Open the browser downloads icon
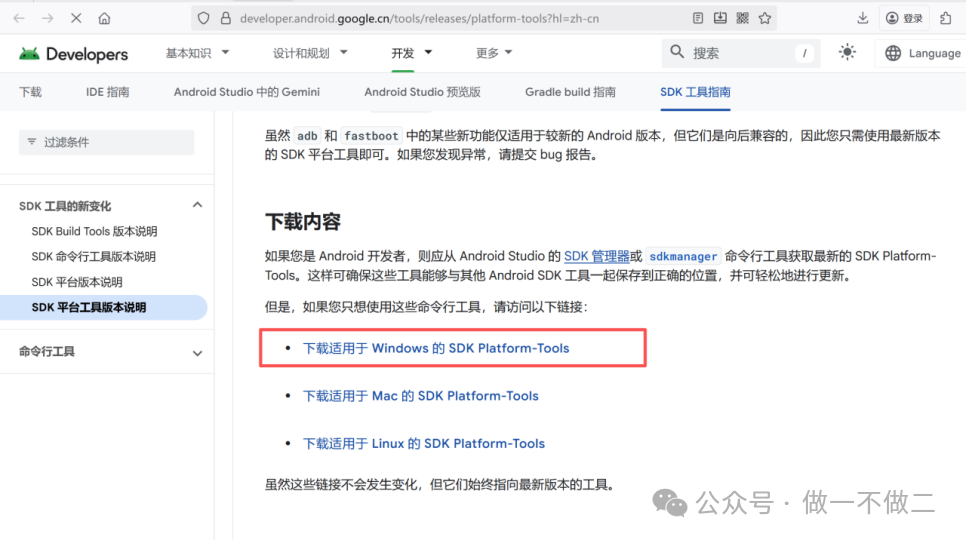The width and height of the screenshot is (966, 541). (862, 18)
